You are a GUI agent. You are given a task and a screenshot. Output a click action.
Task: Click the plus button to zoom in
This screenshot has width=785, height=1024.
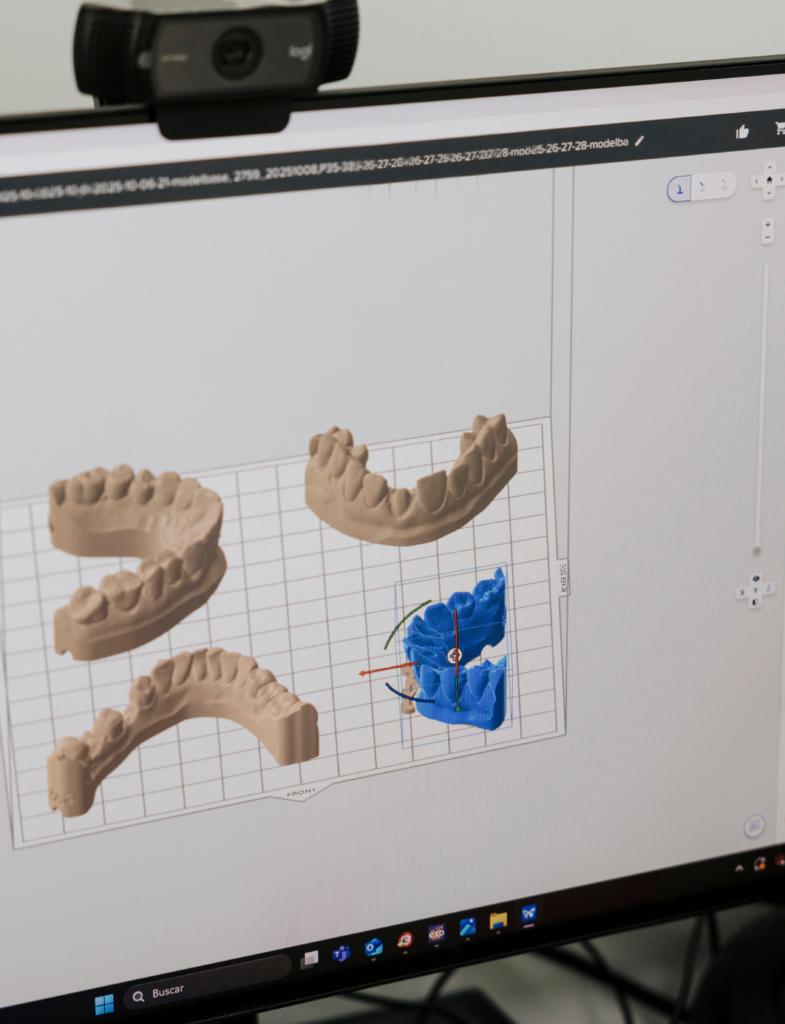tap(767, 224)
